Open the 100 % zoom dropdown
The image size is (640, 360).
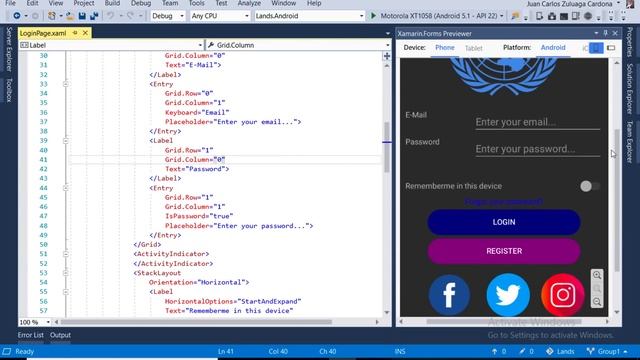point(35,322)
